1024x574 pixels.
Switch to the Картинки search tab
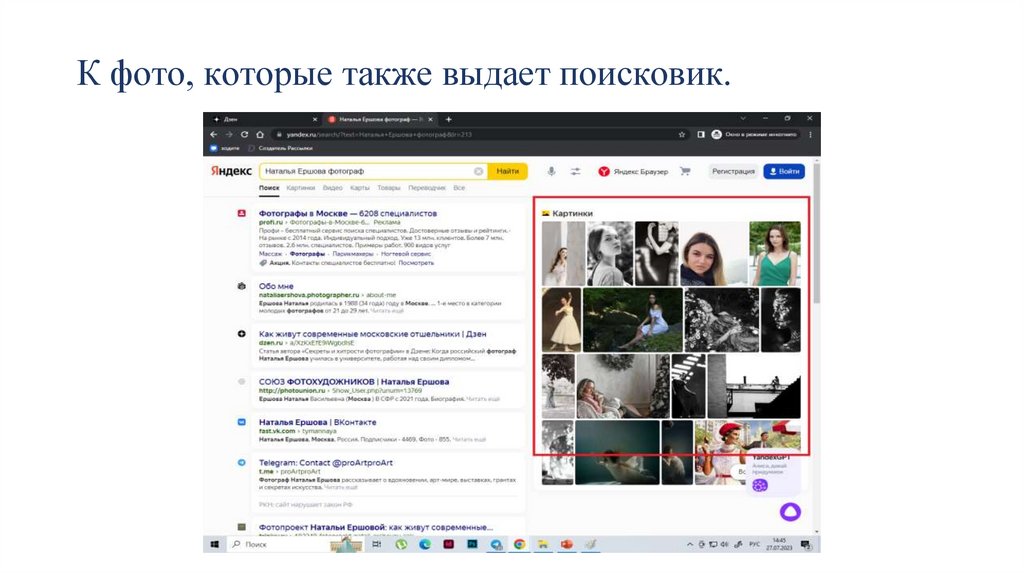pos(300,188)
